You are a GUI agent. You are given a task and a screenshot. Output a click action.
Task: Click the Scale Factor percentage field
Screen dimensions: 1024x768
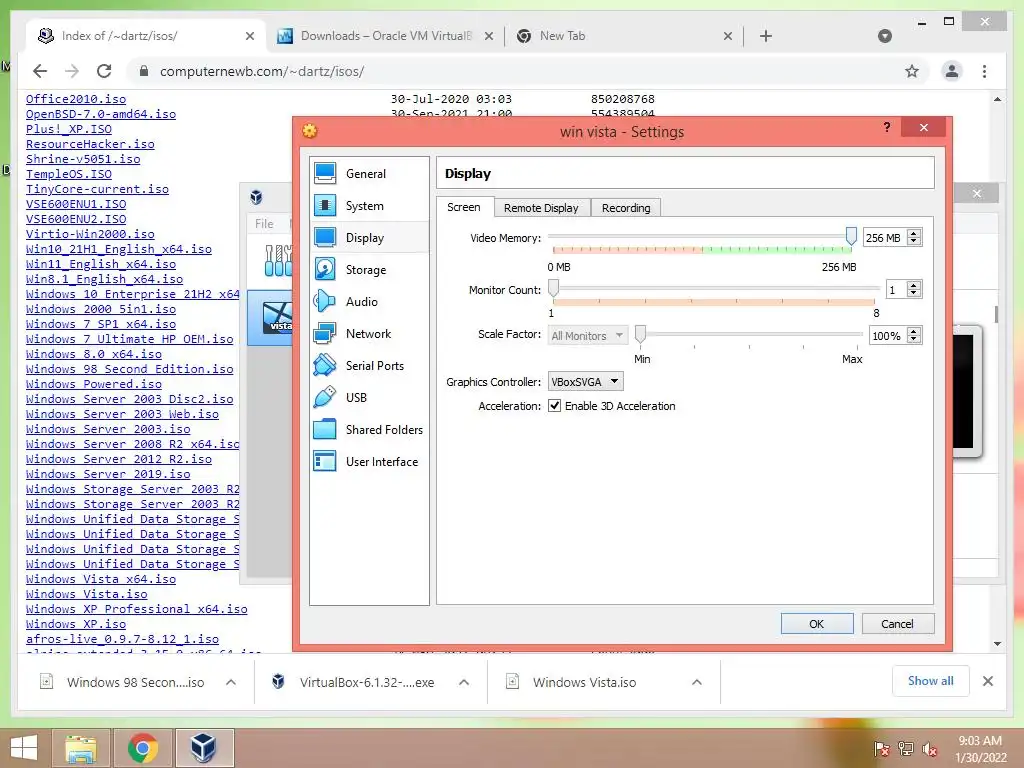coord(888,336)
